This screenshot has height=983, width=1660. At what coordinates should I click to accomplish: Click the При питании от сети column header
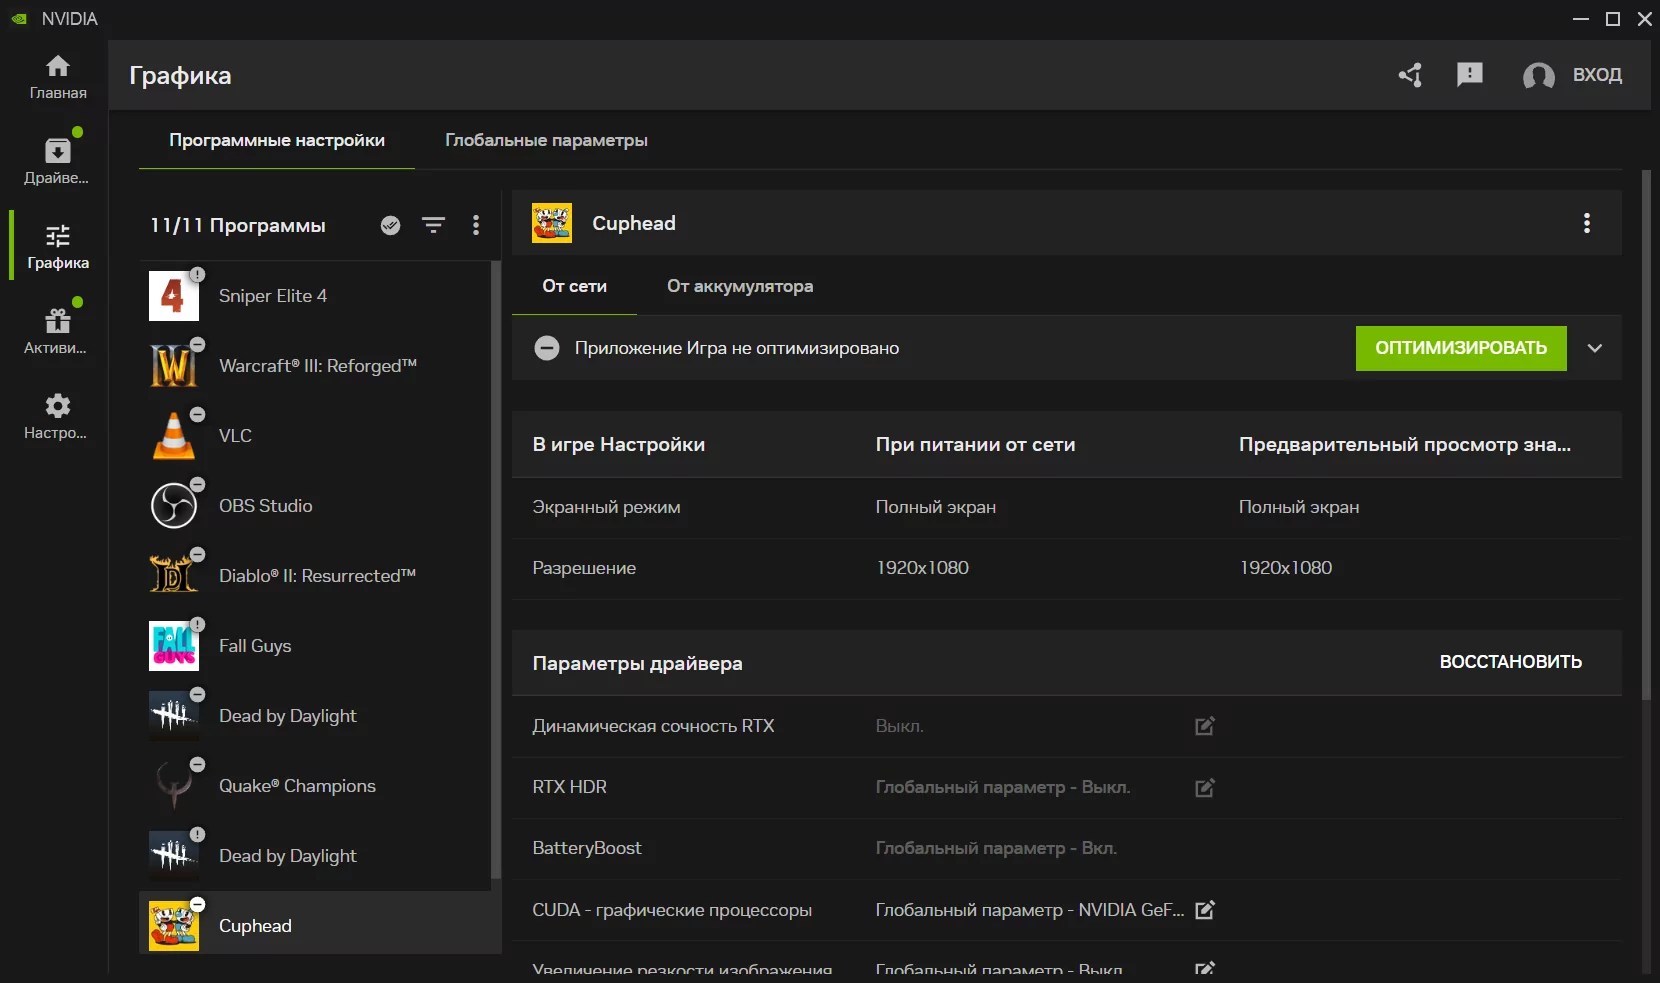975,445
